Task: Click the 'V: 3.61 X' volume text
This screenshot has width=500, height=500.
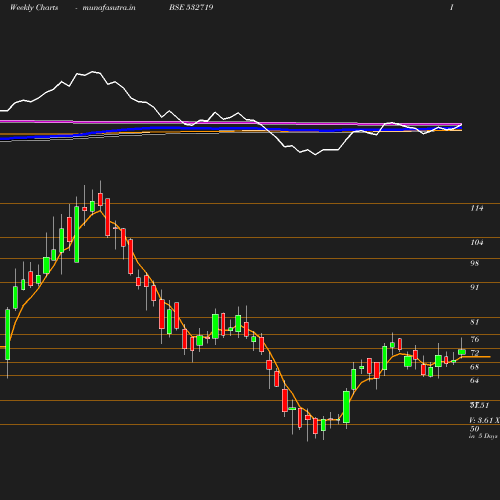Action: (x=485, y=420)
